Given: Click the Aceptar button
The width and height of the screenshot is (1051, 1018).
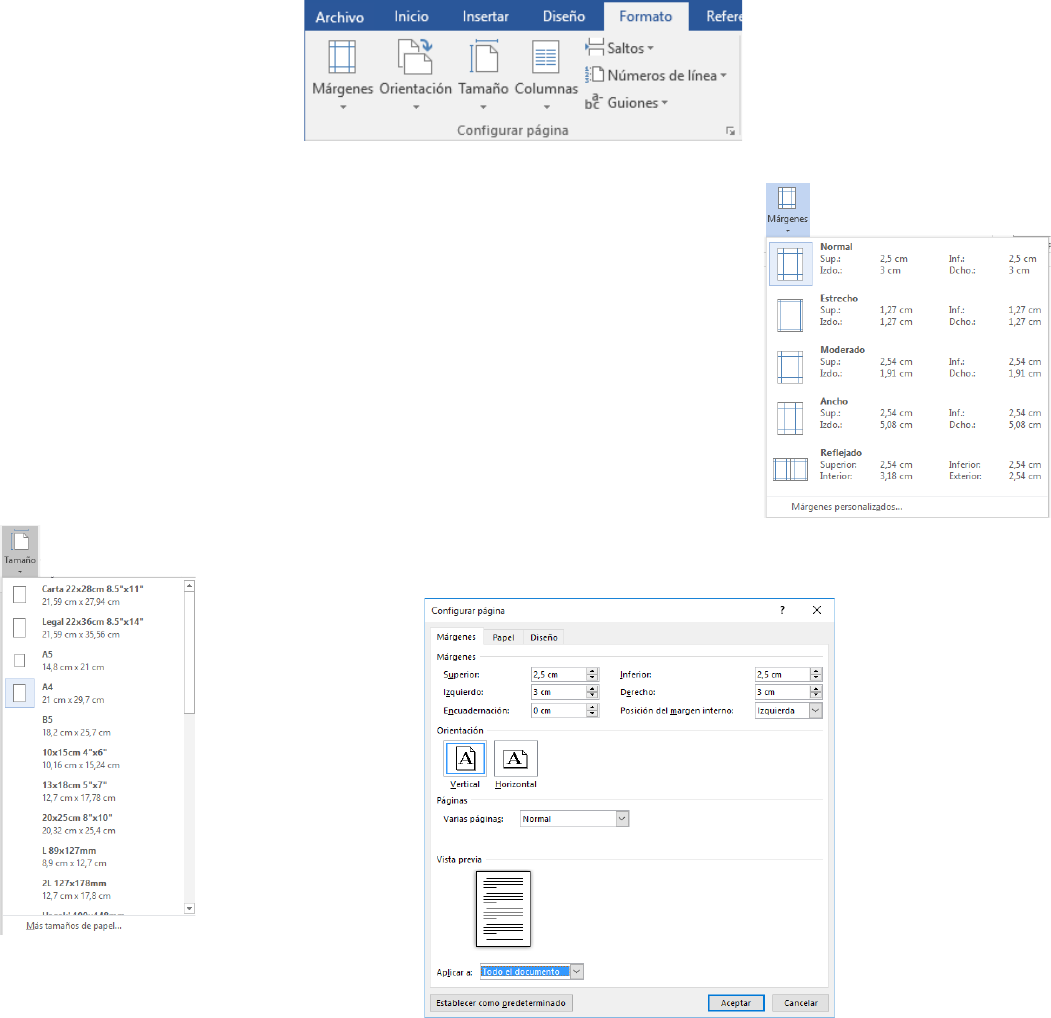Looking at the screenshot, I should coord(736,1003).
